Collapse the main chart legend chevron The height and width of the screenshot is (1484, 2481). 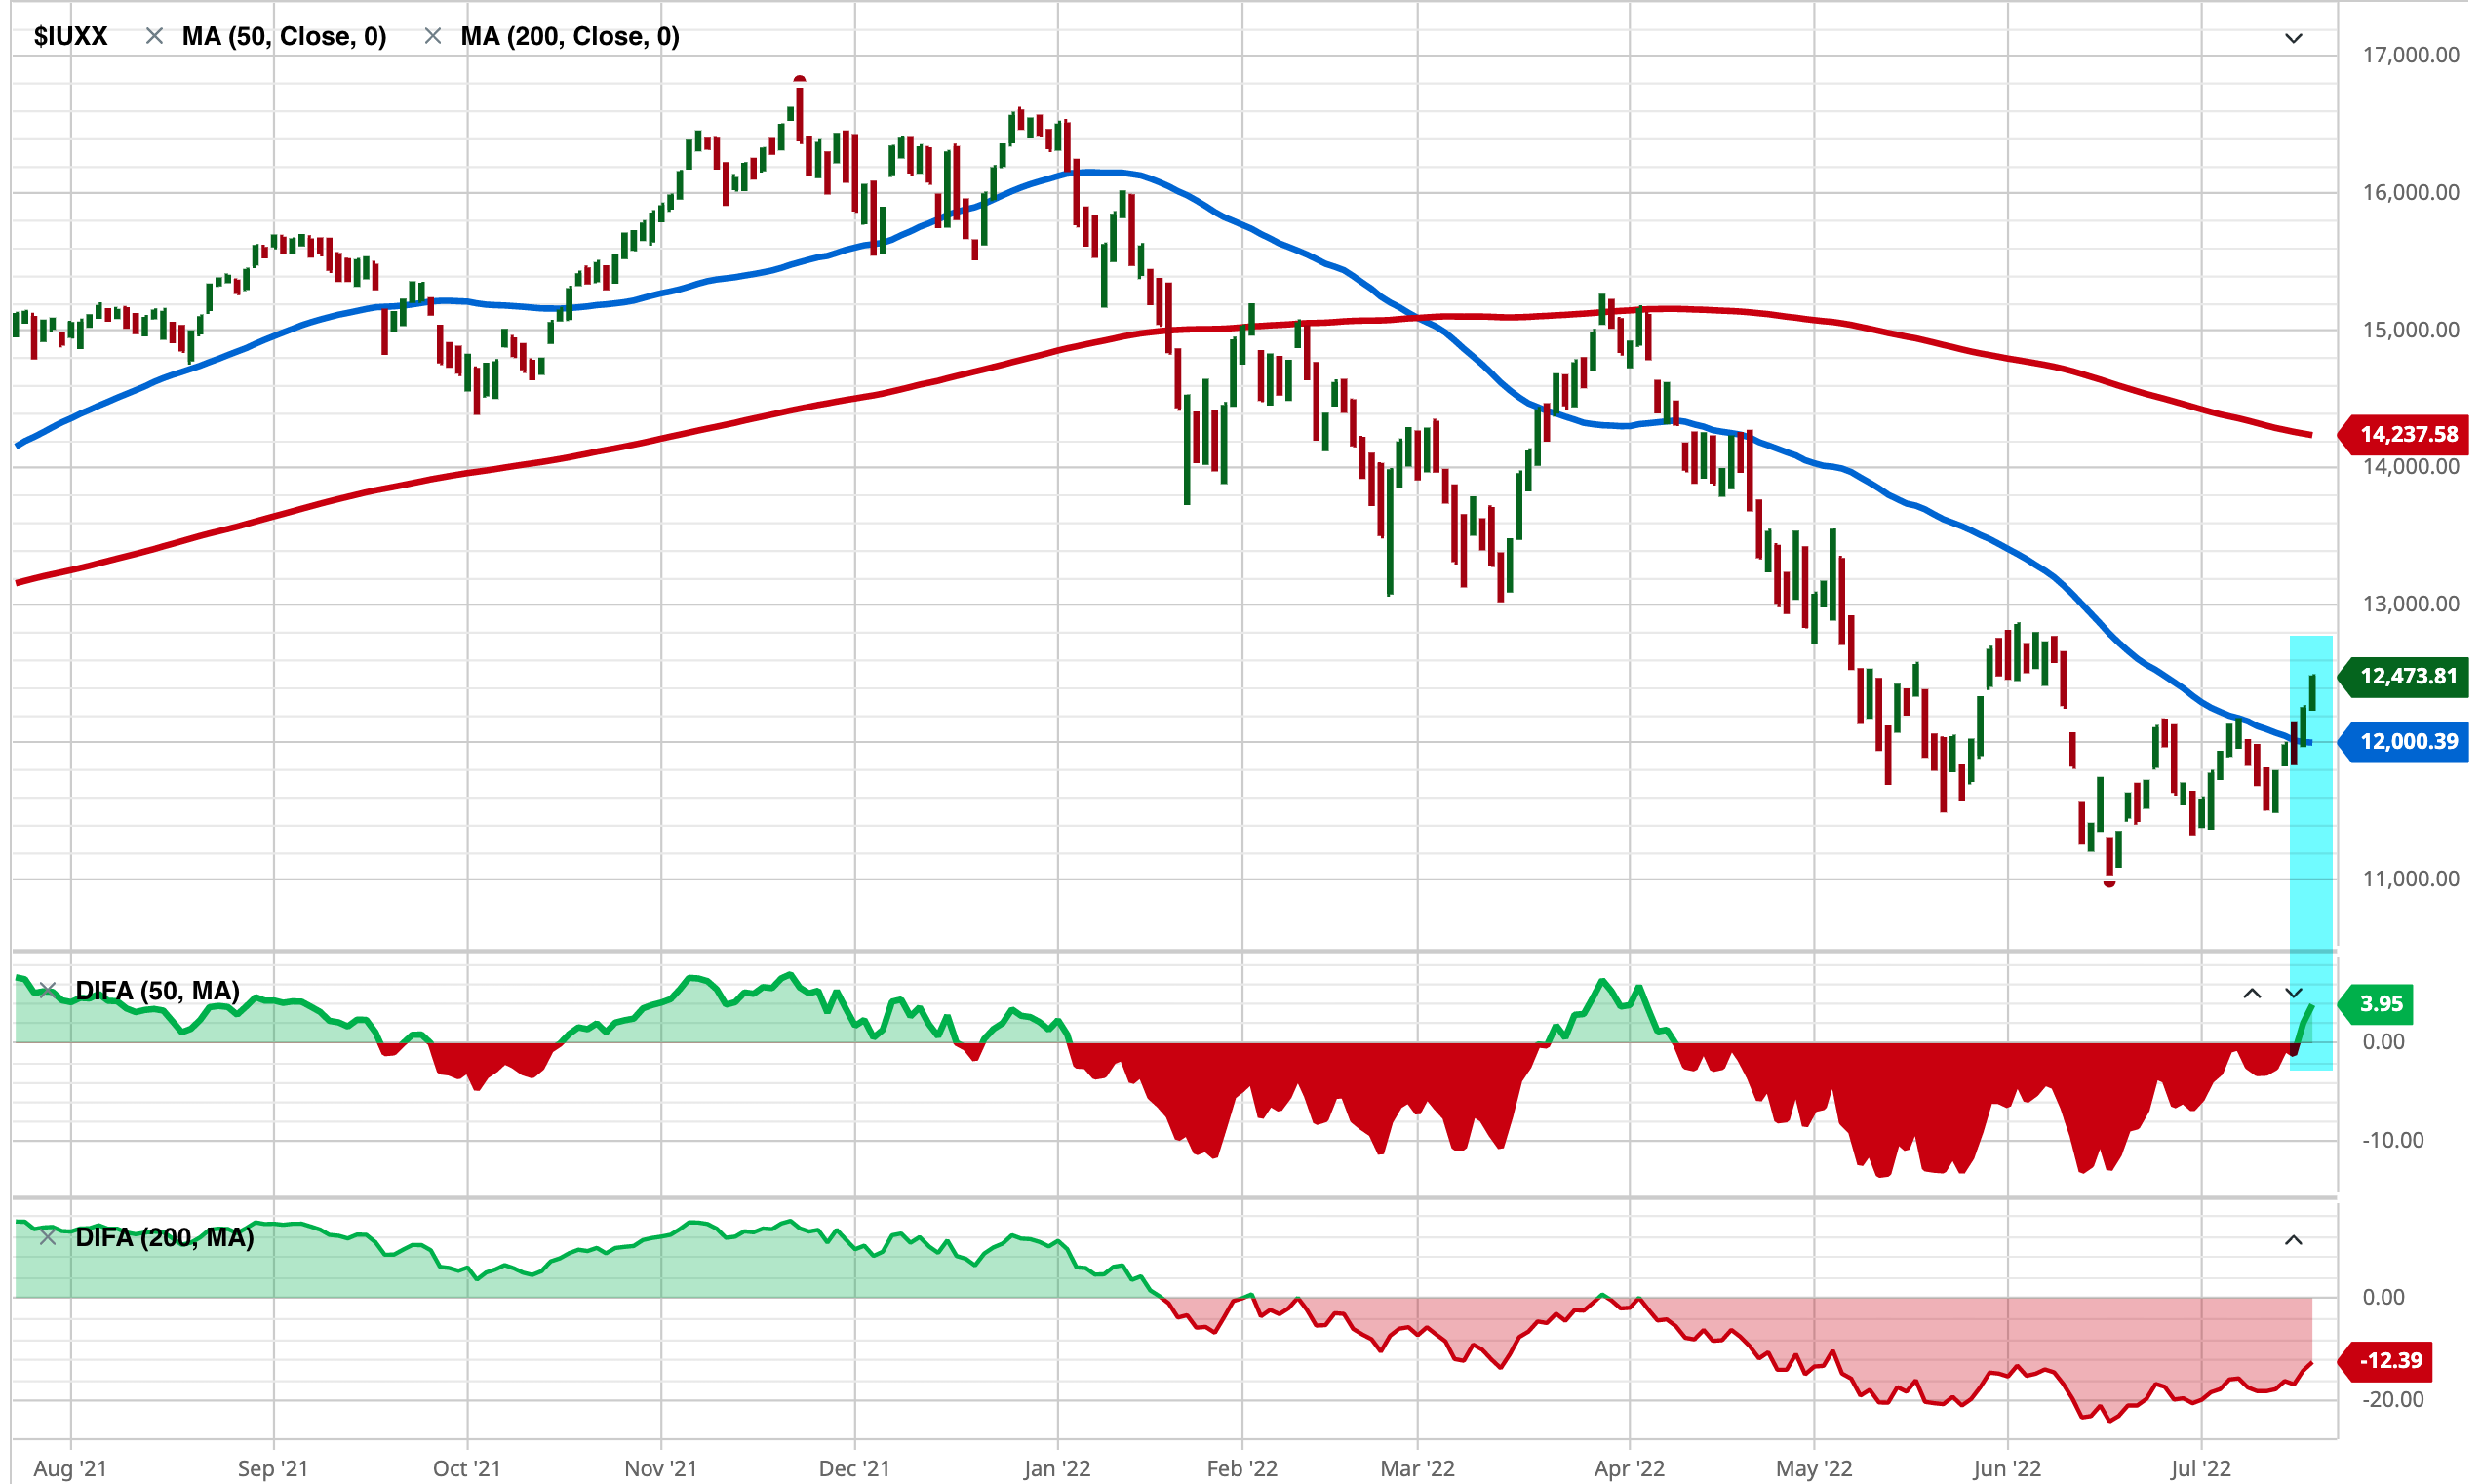pyautogui.click(x=2293, y=38)
